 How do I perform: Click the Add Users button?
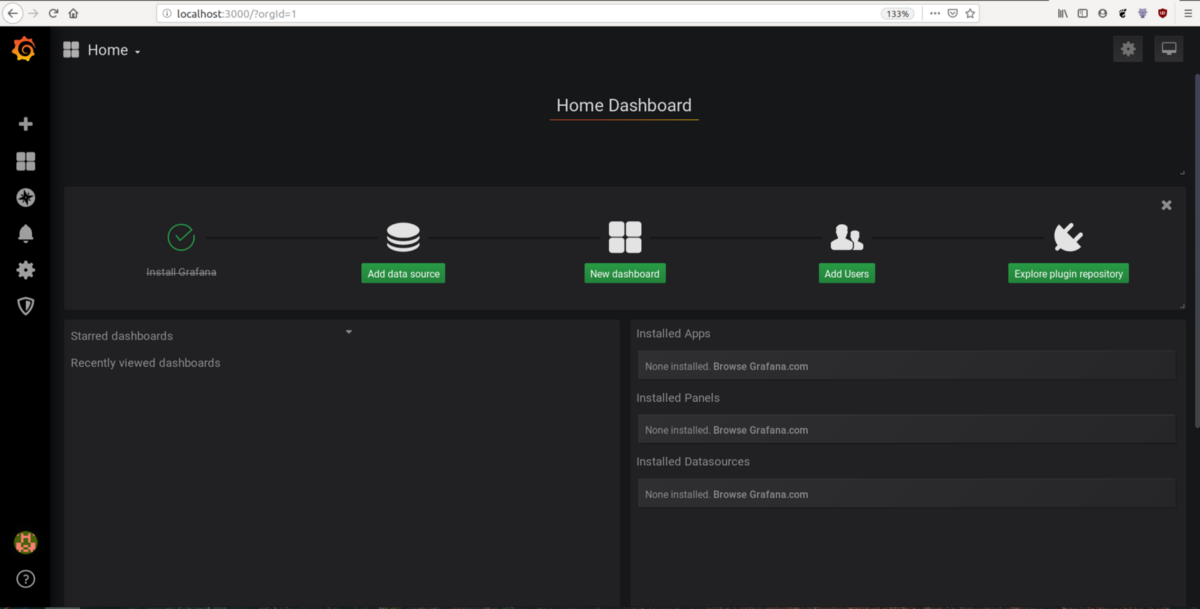[847, 273]
